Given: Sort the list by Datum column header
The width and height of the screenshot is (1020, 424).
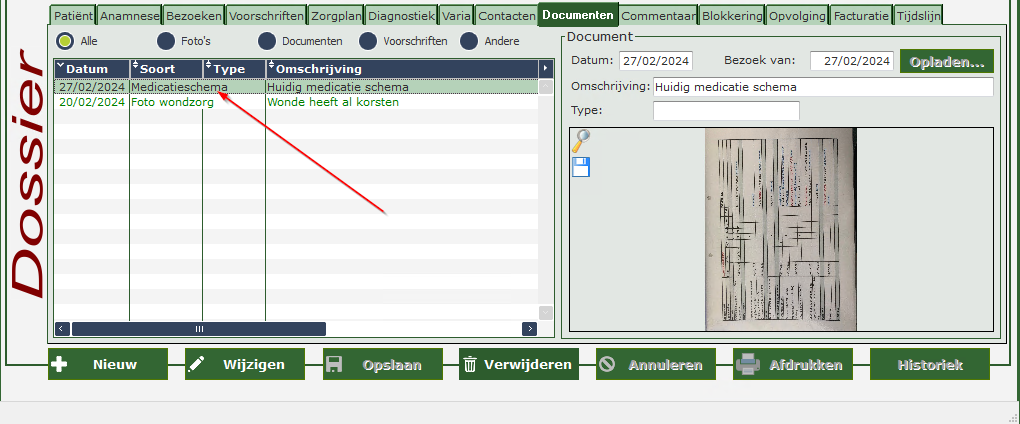Looking at the screenshot, I should [x=90, y=69].
